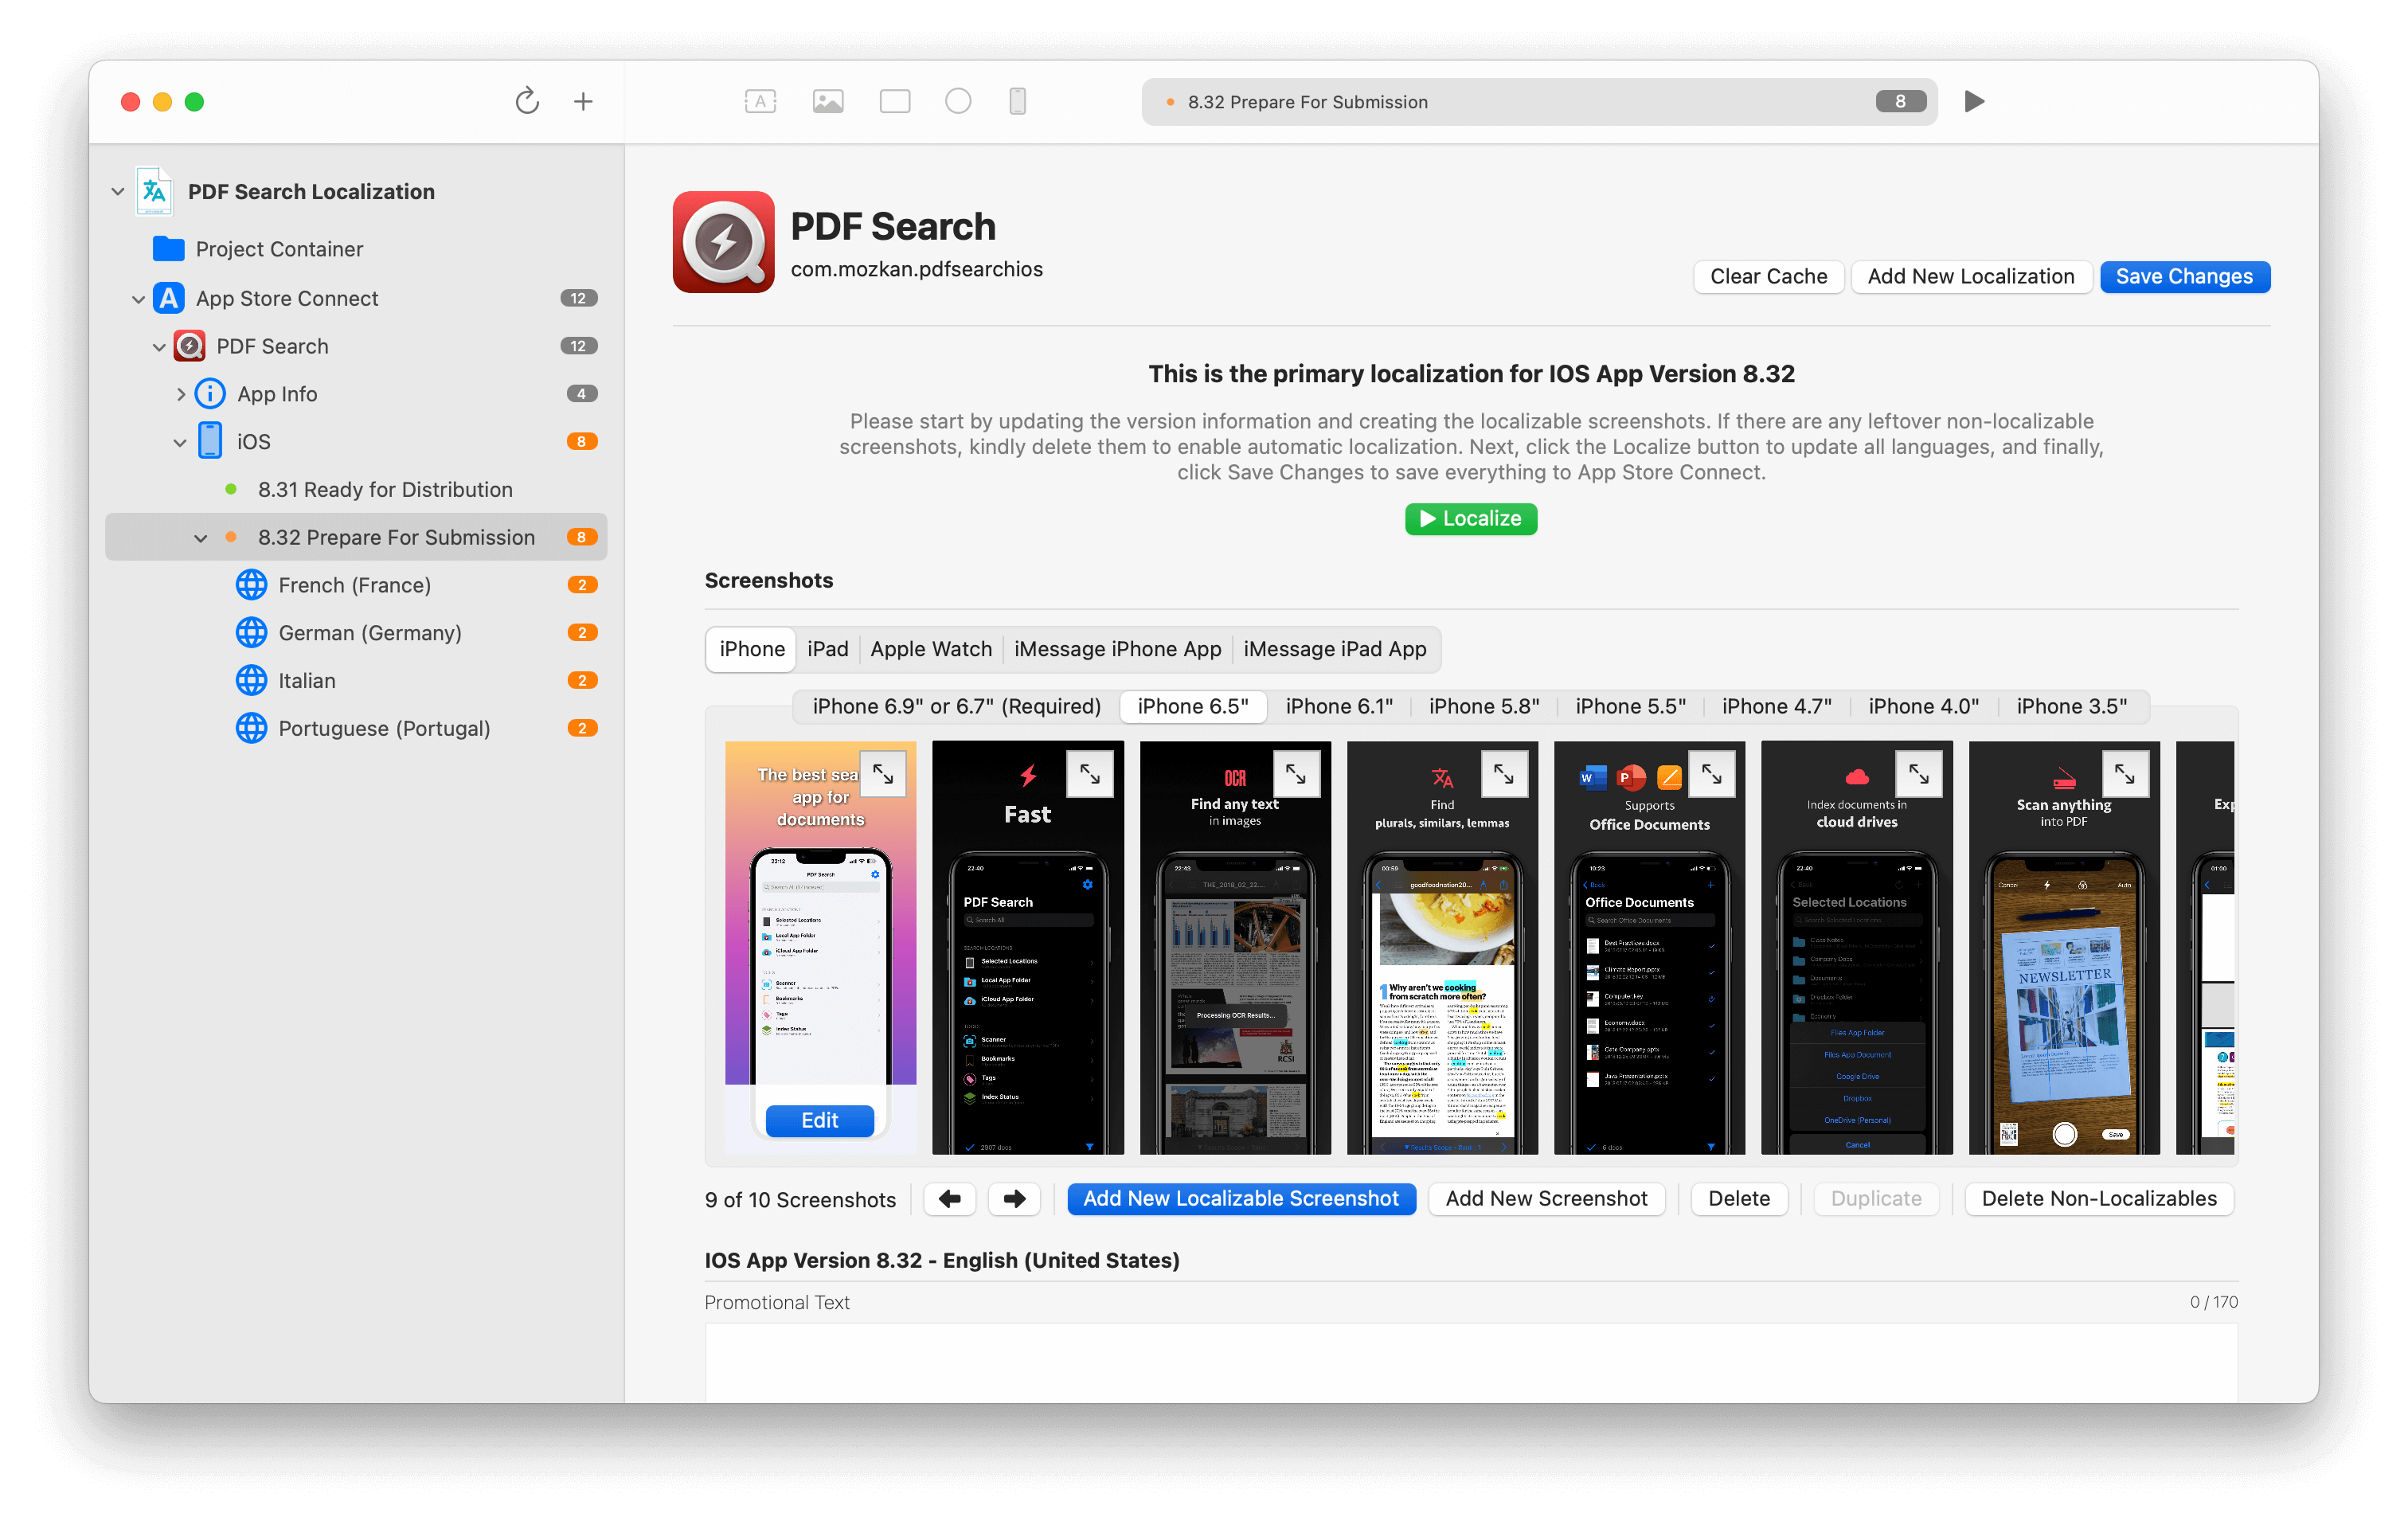Click the plus add icon in the toolbar

click(x=583, y=101)
